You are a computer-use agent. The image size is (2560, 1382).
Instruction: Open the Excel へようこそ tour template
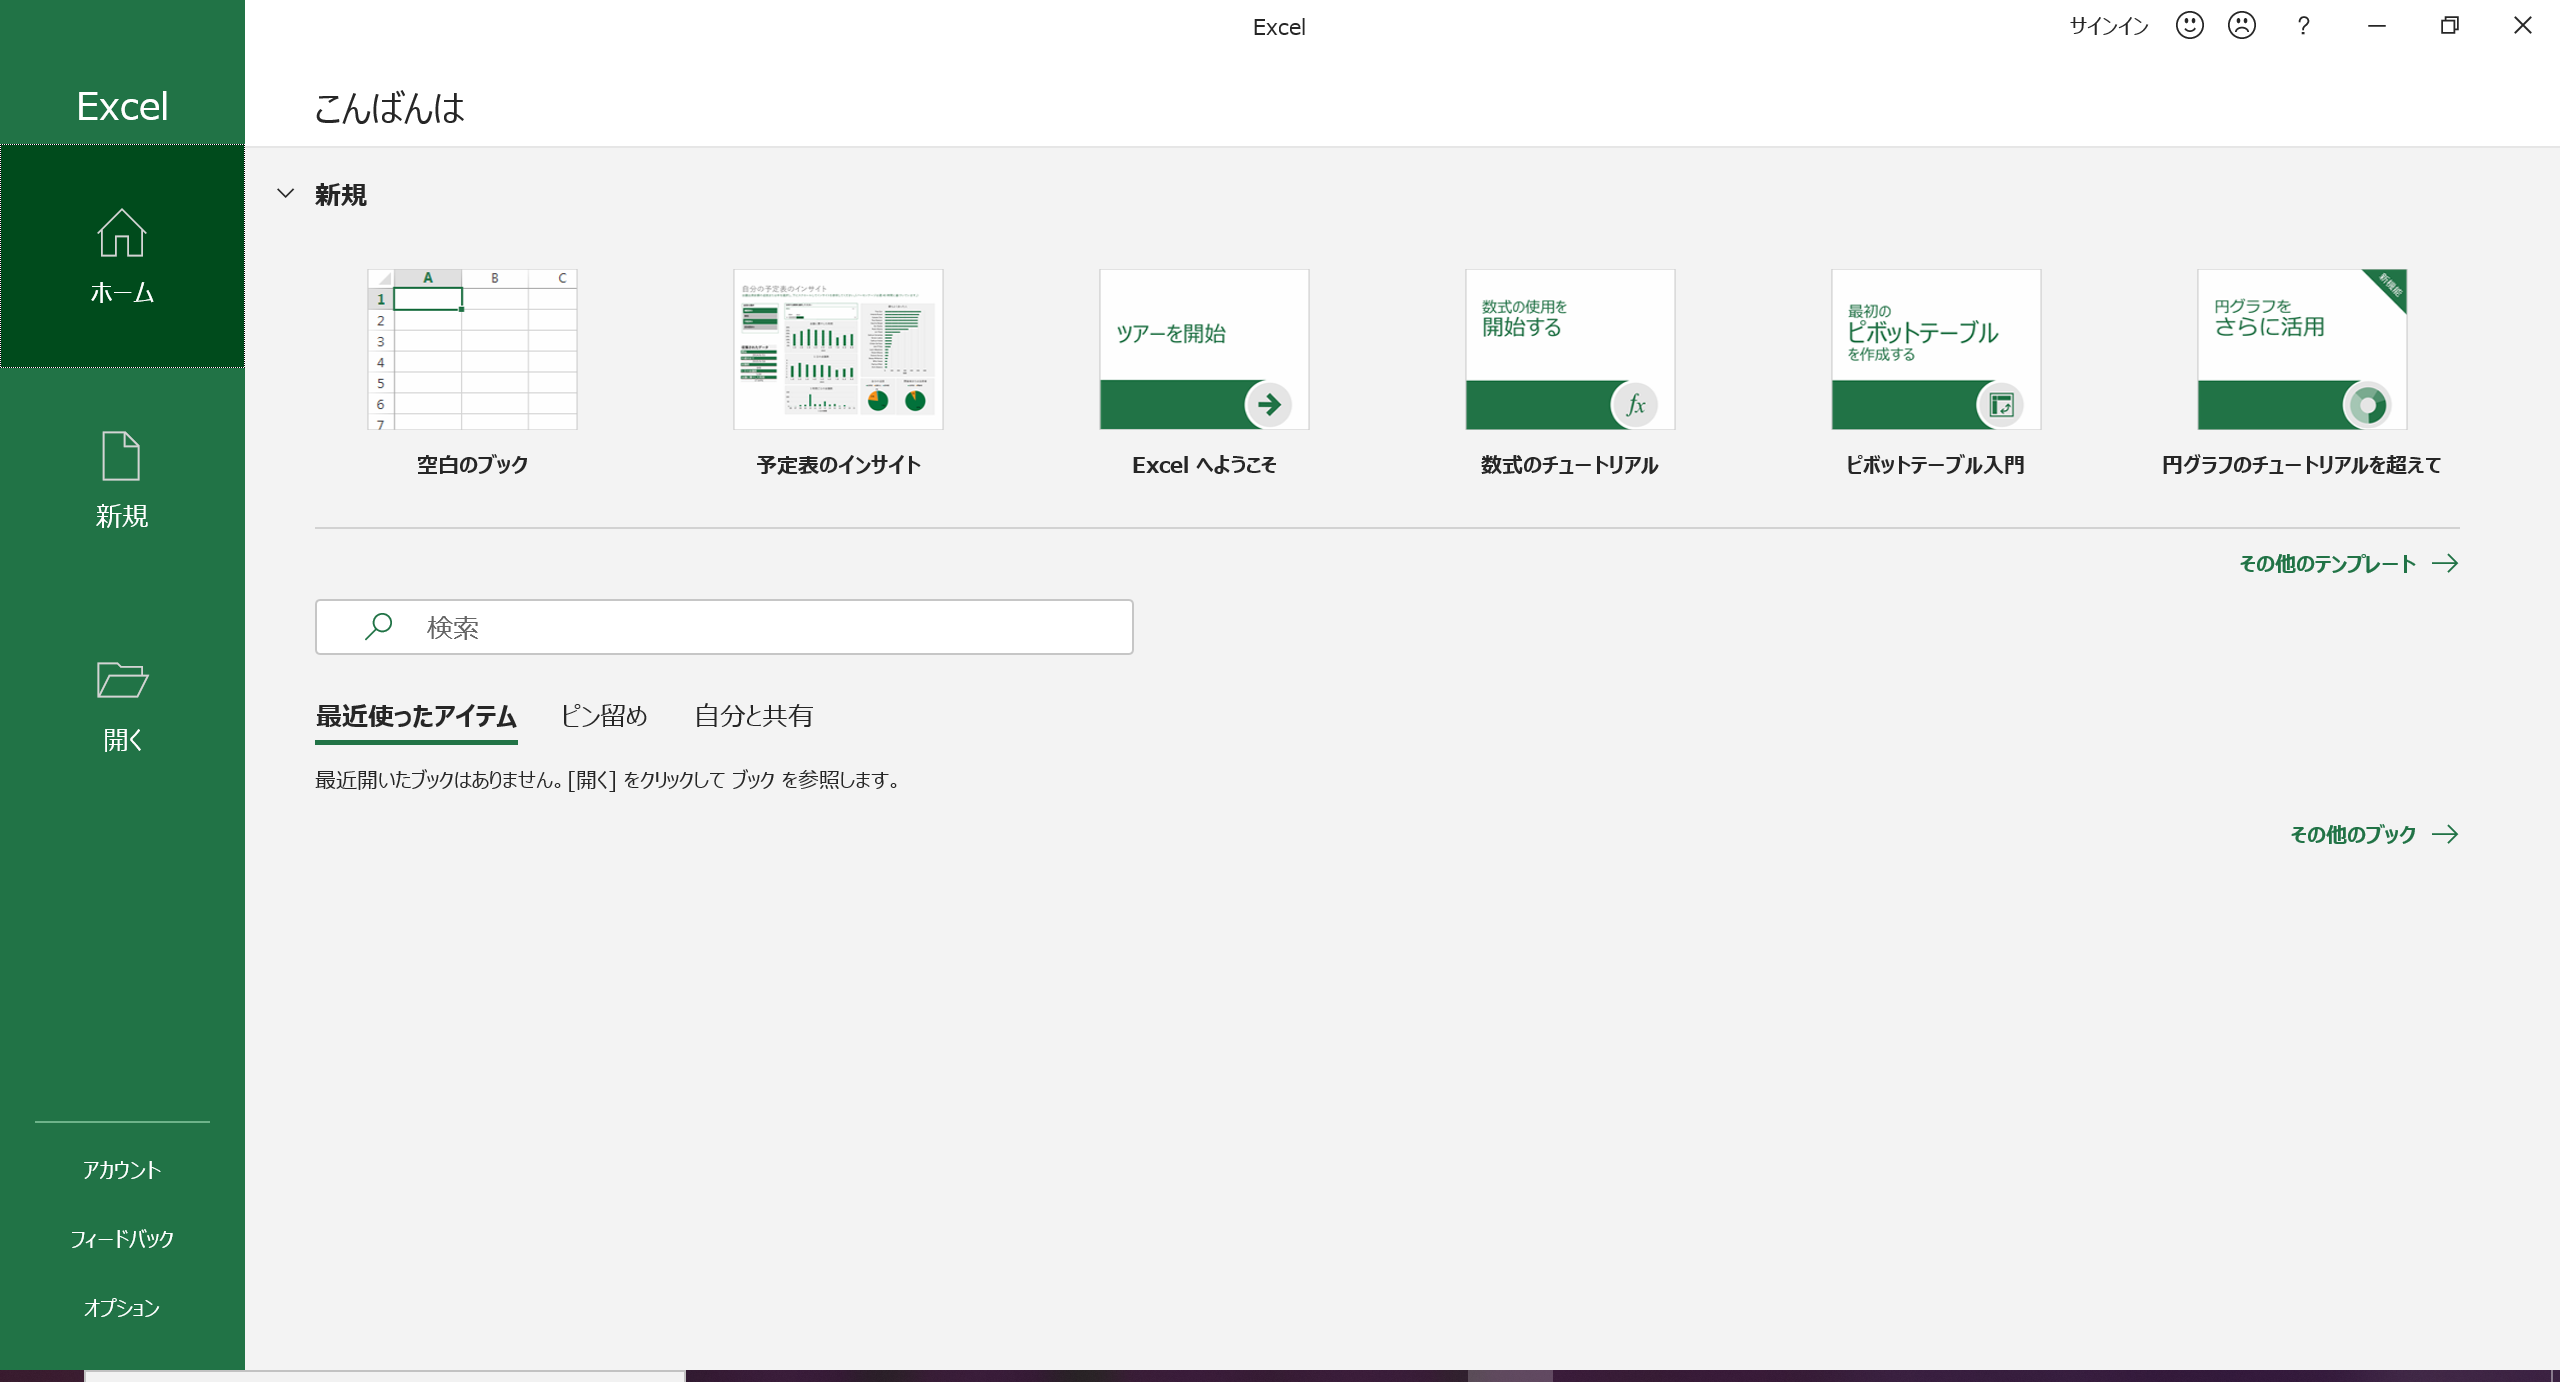point(1204,372)
